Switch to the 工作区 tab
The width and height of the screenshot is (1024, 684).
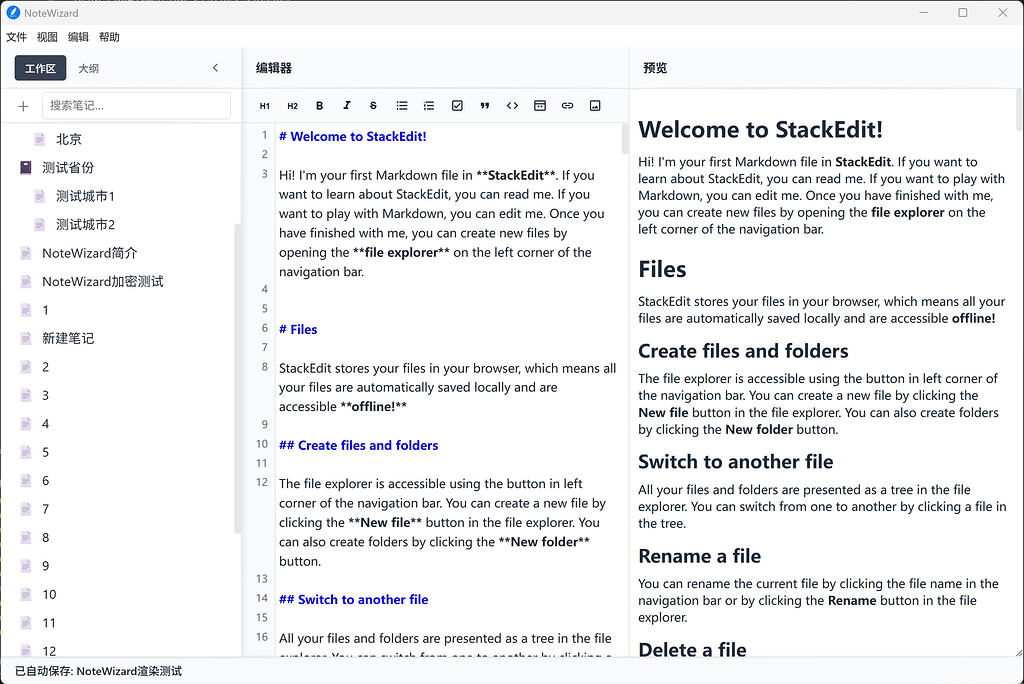click(40, 68)
